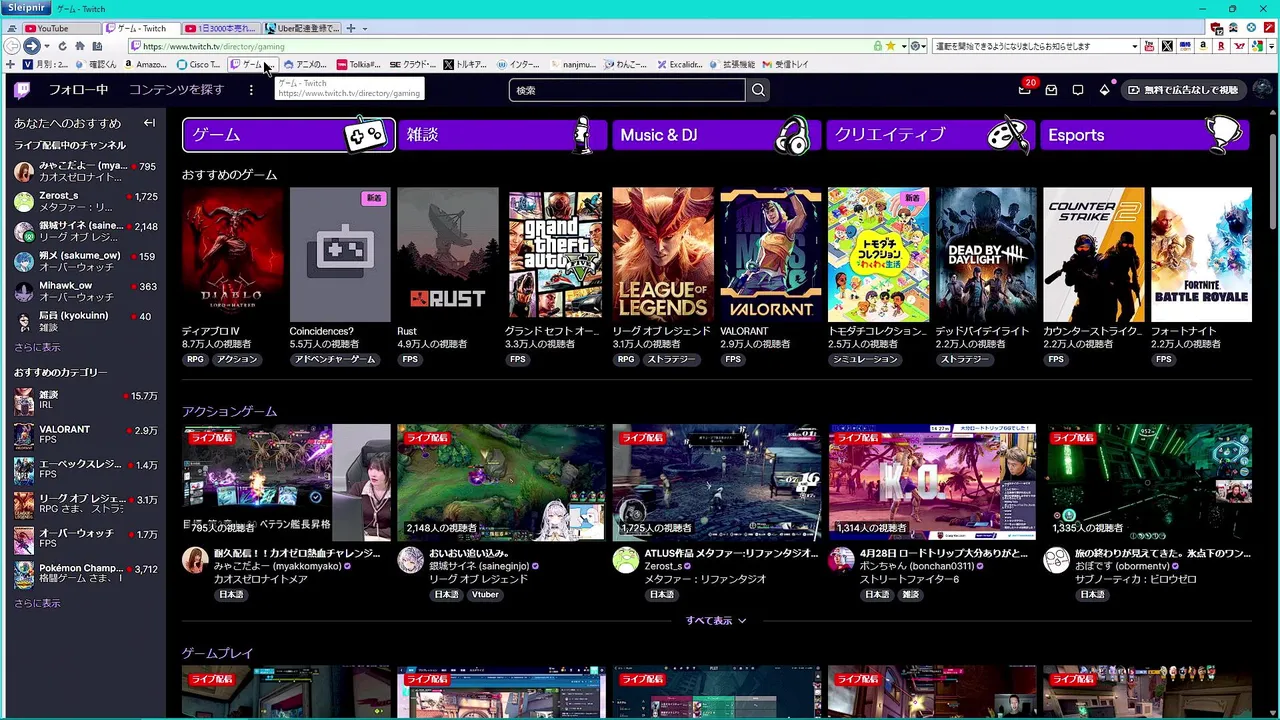1280x720 pixels.
Task: Open the Twitch three-dot more menu
Action: tap(251, 90)
